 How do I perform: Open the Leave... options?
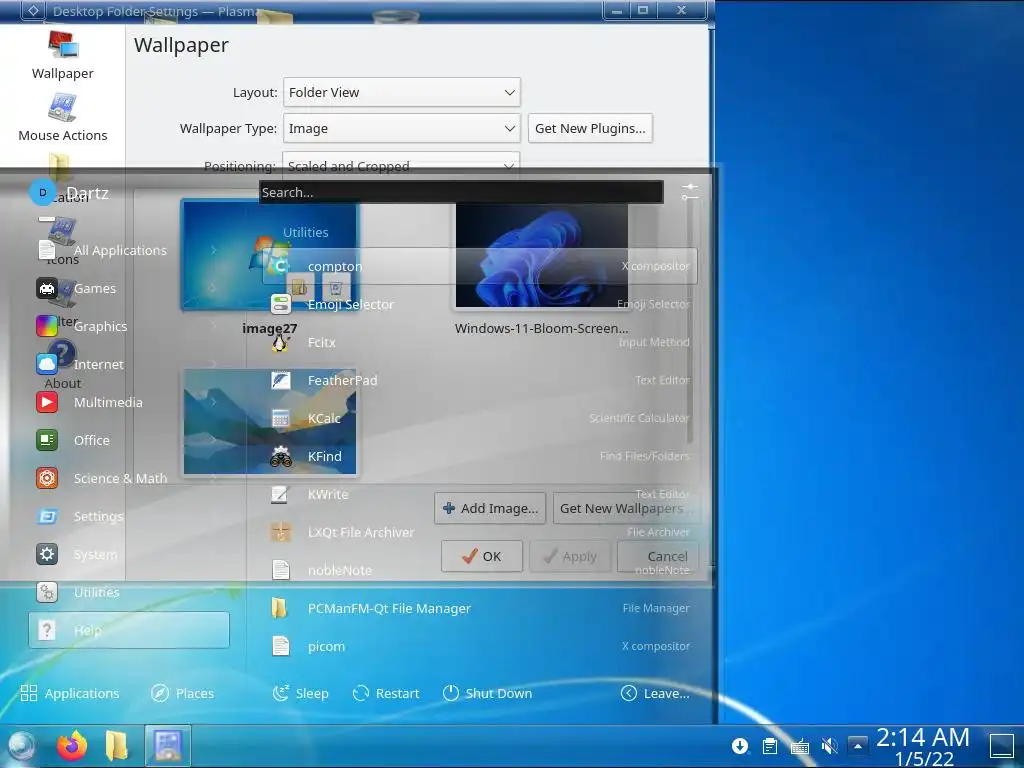click(x=655, y=693)
